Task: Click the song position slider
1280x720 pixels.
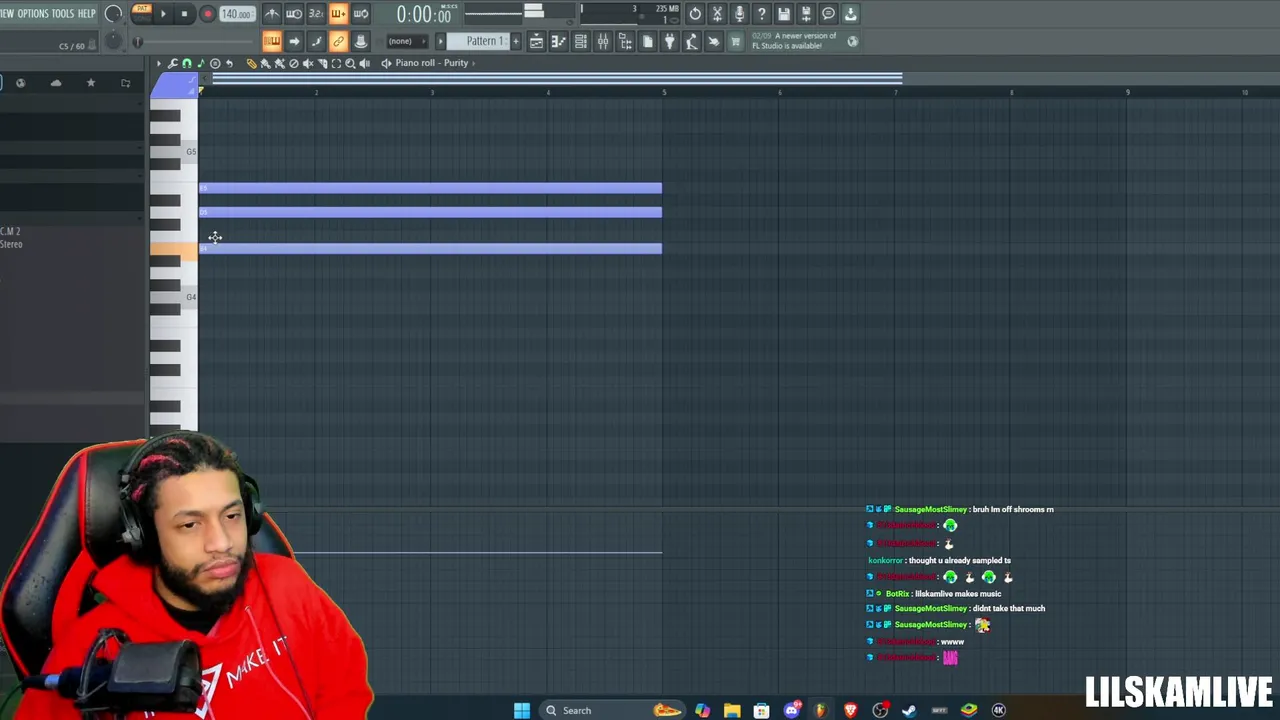Action: [195, 41]
